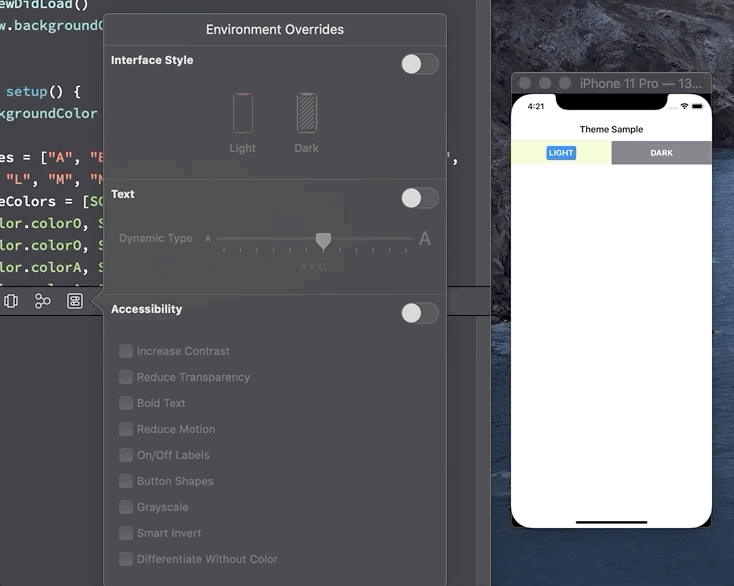Enable the Interface Style override switch
The width and height of the screenshot is (734, 586).
(x=419, y=64)
